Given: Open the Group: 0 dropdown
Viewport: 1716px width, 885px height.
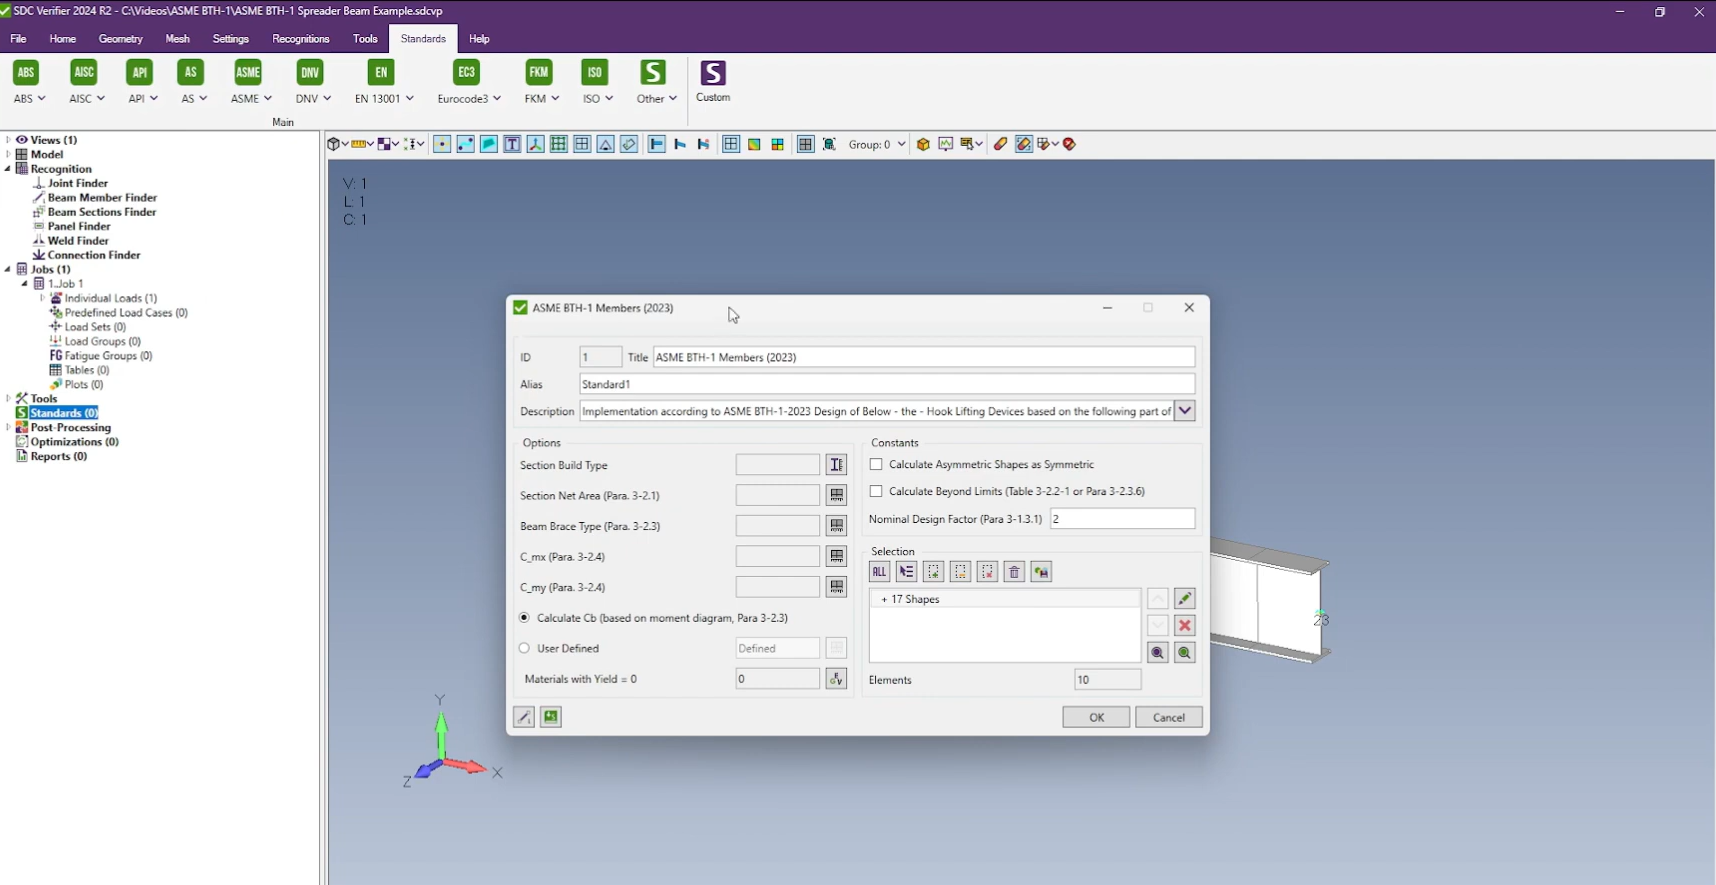Looking at the screenshot, I should tap(877, 144).
